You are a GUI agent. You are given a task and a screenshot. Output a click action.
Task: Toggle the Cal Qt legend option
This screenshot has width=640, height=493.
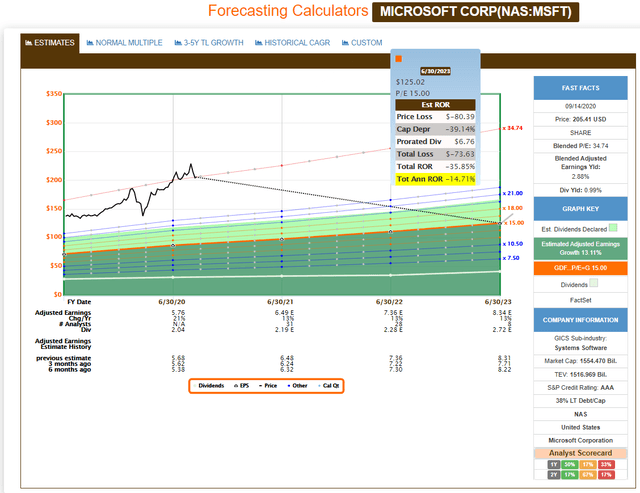[332, 385]
